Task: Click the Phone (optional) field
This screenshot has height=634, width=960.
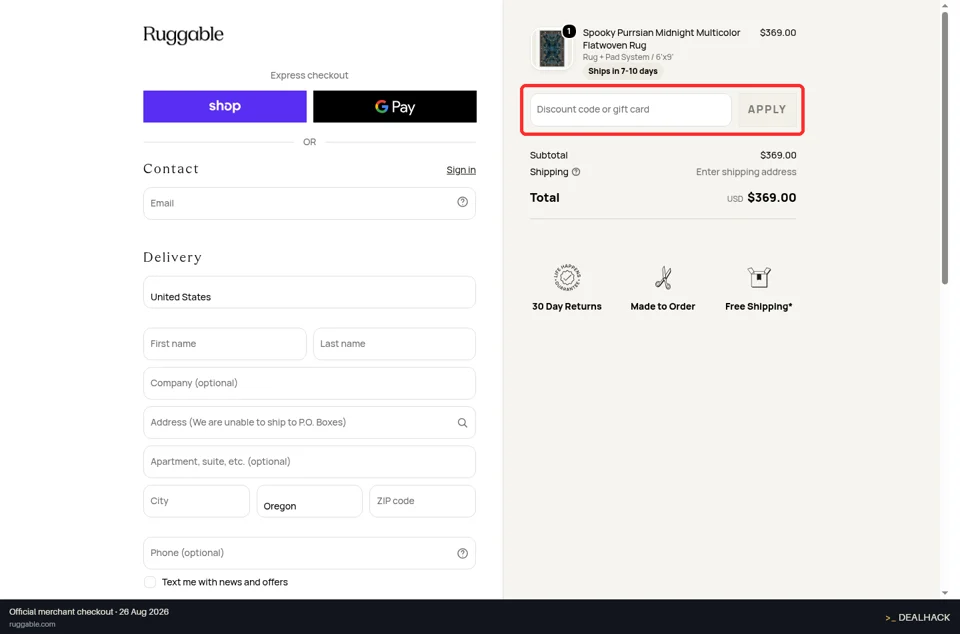Action: pyautogui.click(x=309, y=553)
